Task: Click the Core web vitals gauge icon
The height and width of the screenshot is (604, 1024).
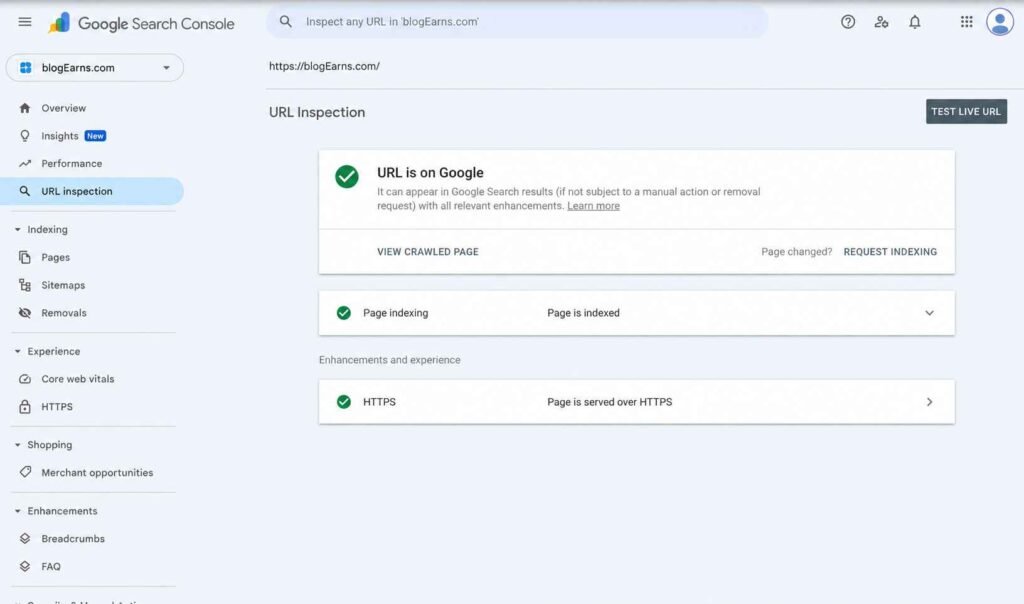Action: pyautogui.click(x=25, y=379)
